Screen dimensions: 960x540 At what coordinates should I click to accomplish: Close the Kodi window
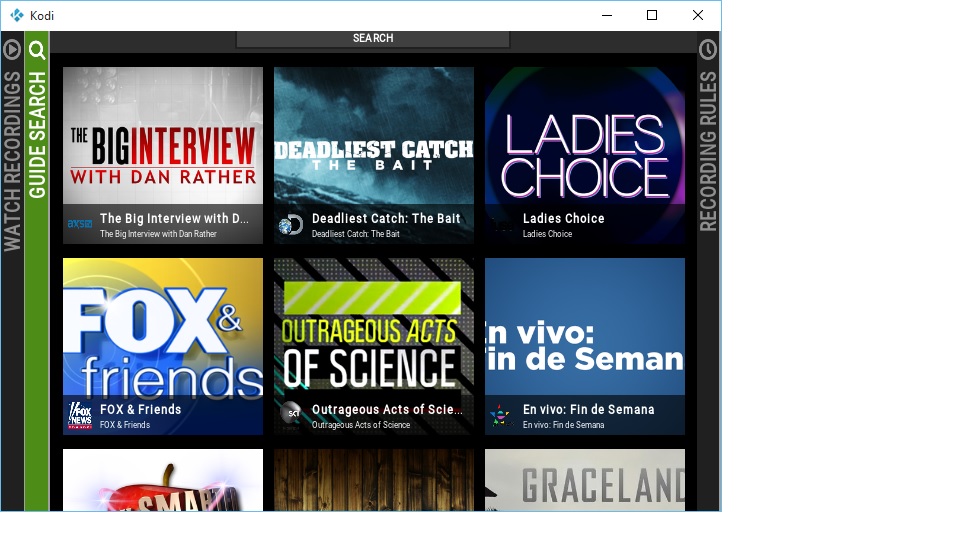click(697, 15)
